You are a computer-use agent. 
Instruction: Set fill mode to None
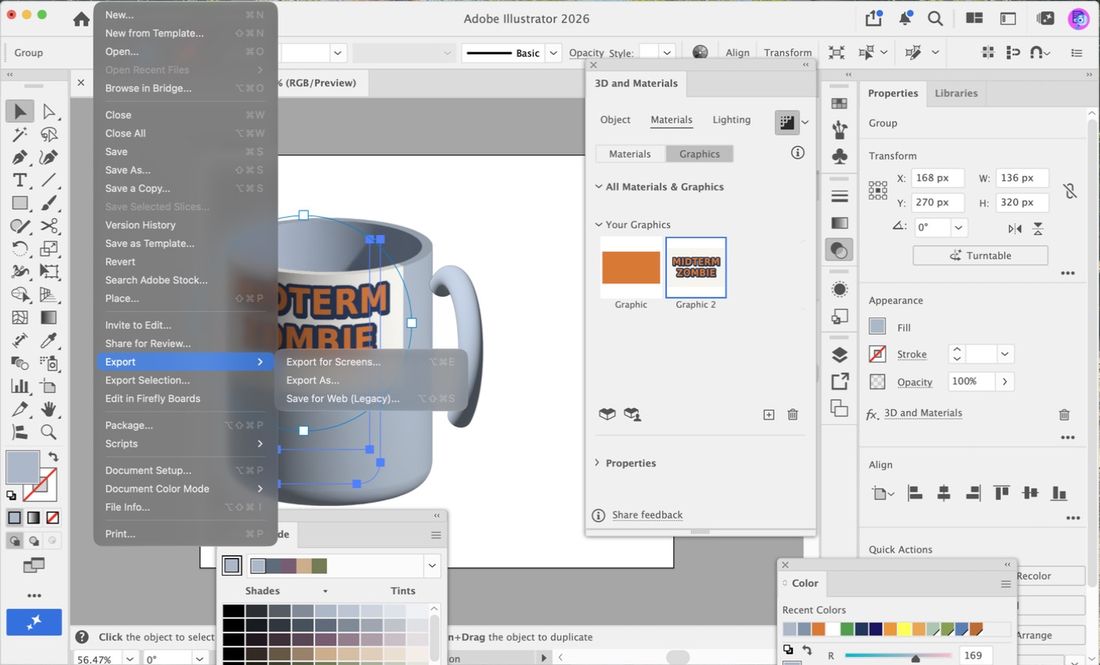[x=53, y=518]
